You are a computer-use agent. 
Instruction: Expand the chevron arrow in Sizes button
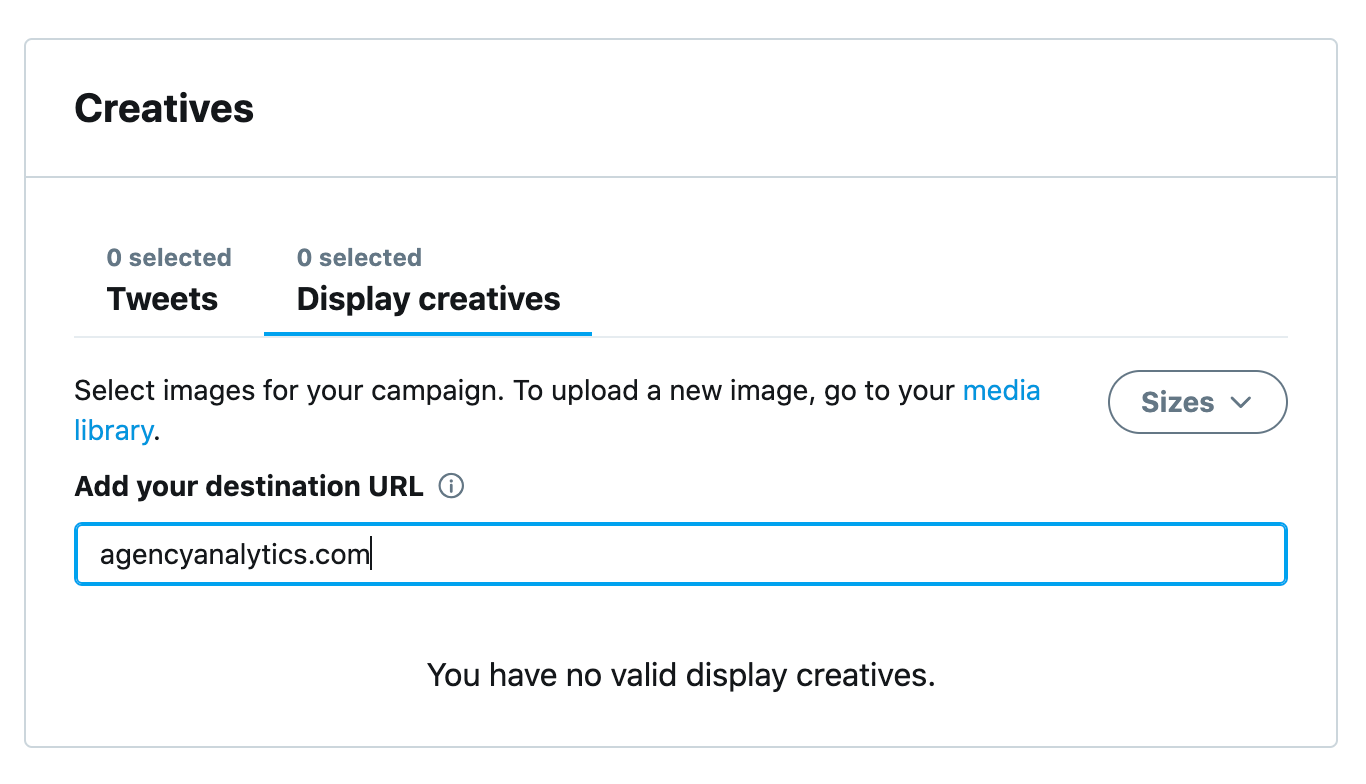1241,402
